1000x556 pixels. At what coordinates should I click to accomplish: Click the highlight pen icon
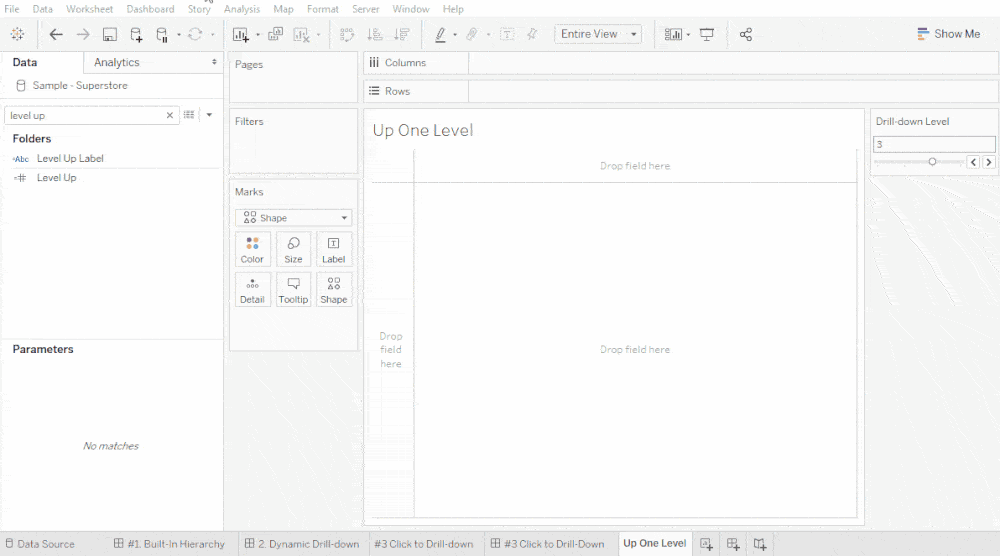(440, 34)
